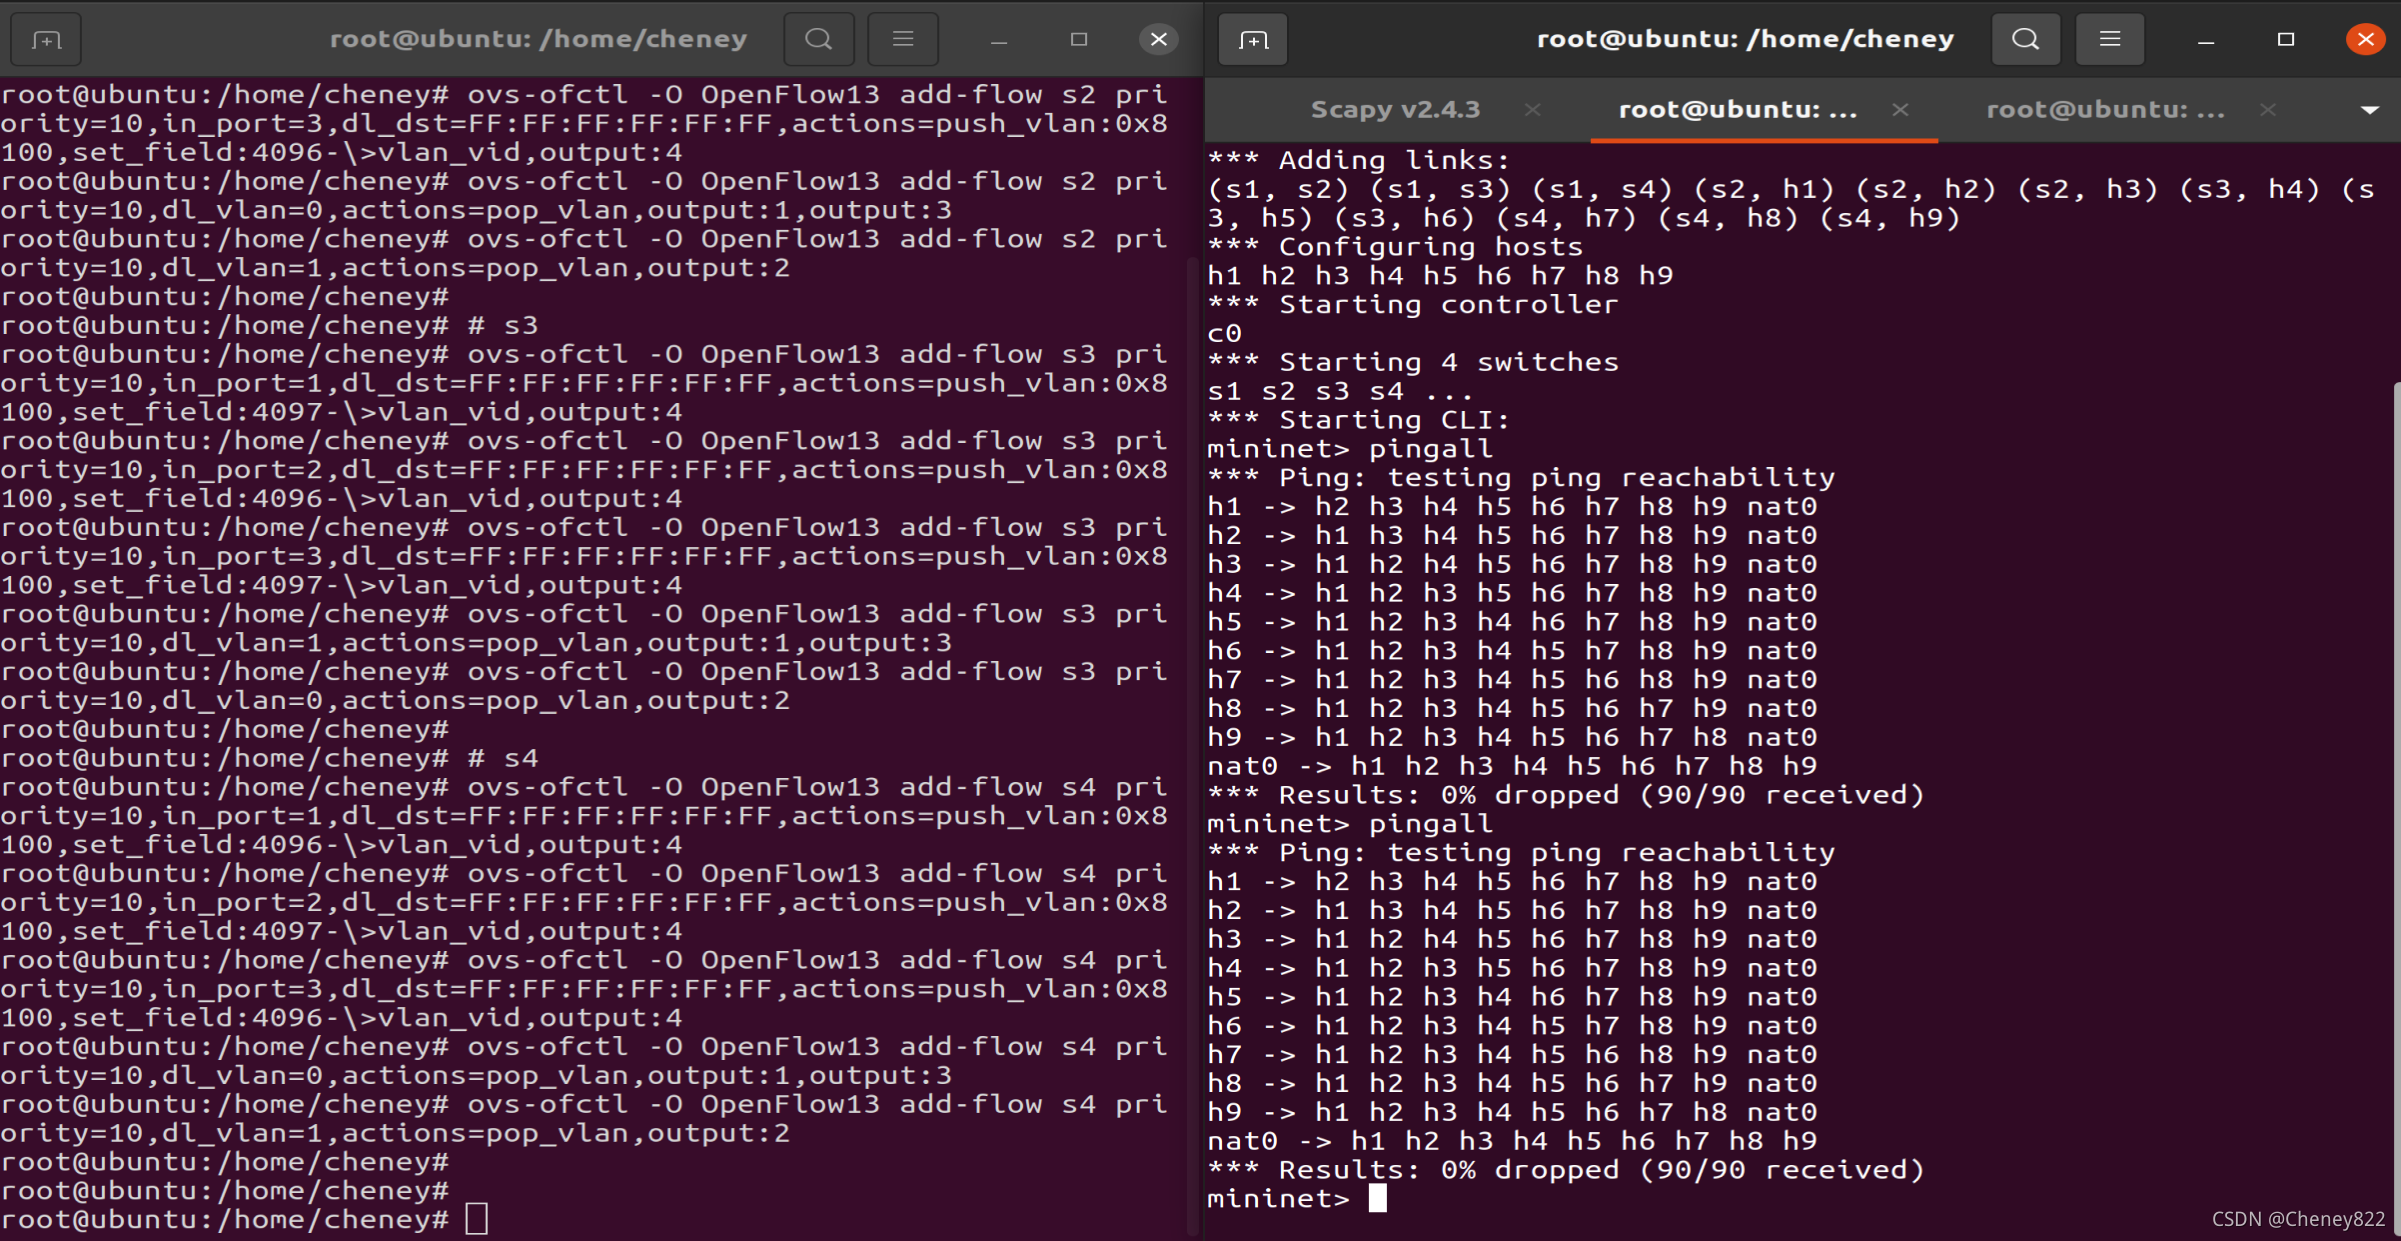Click the second 'mininet> pingall' command
Viewport: 2401px width, 1241px height.
(x=1350, y=824)
